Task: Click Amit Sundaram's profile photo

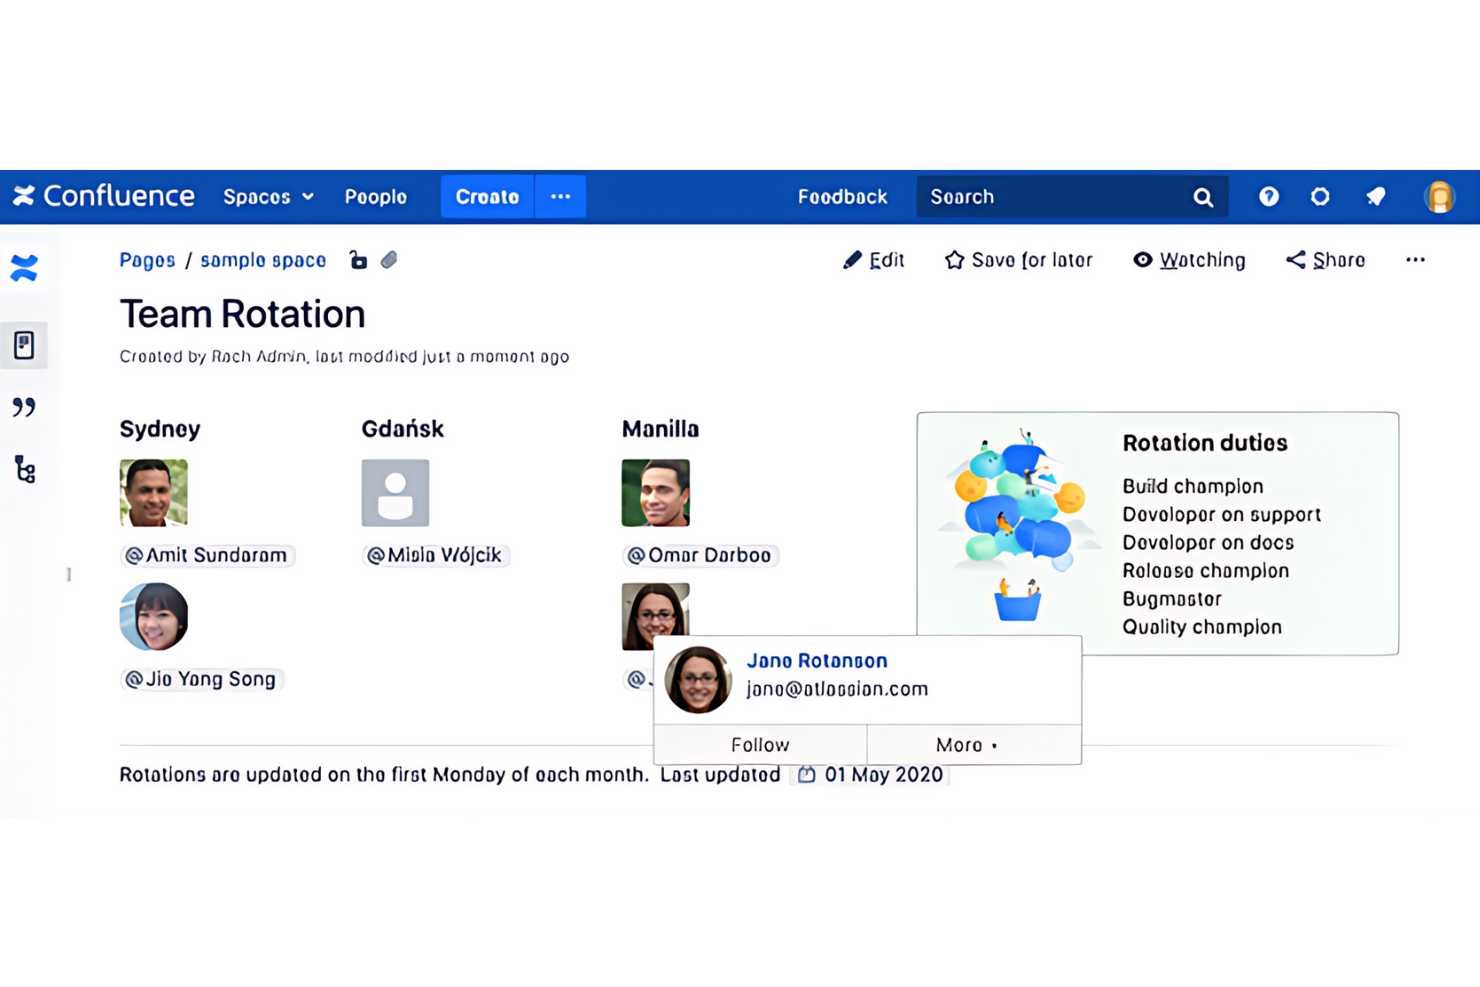Action: pos(153,493)
